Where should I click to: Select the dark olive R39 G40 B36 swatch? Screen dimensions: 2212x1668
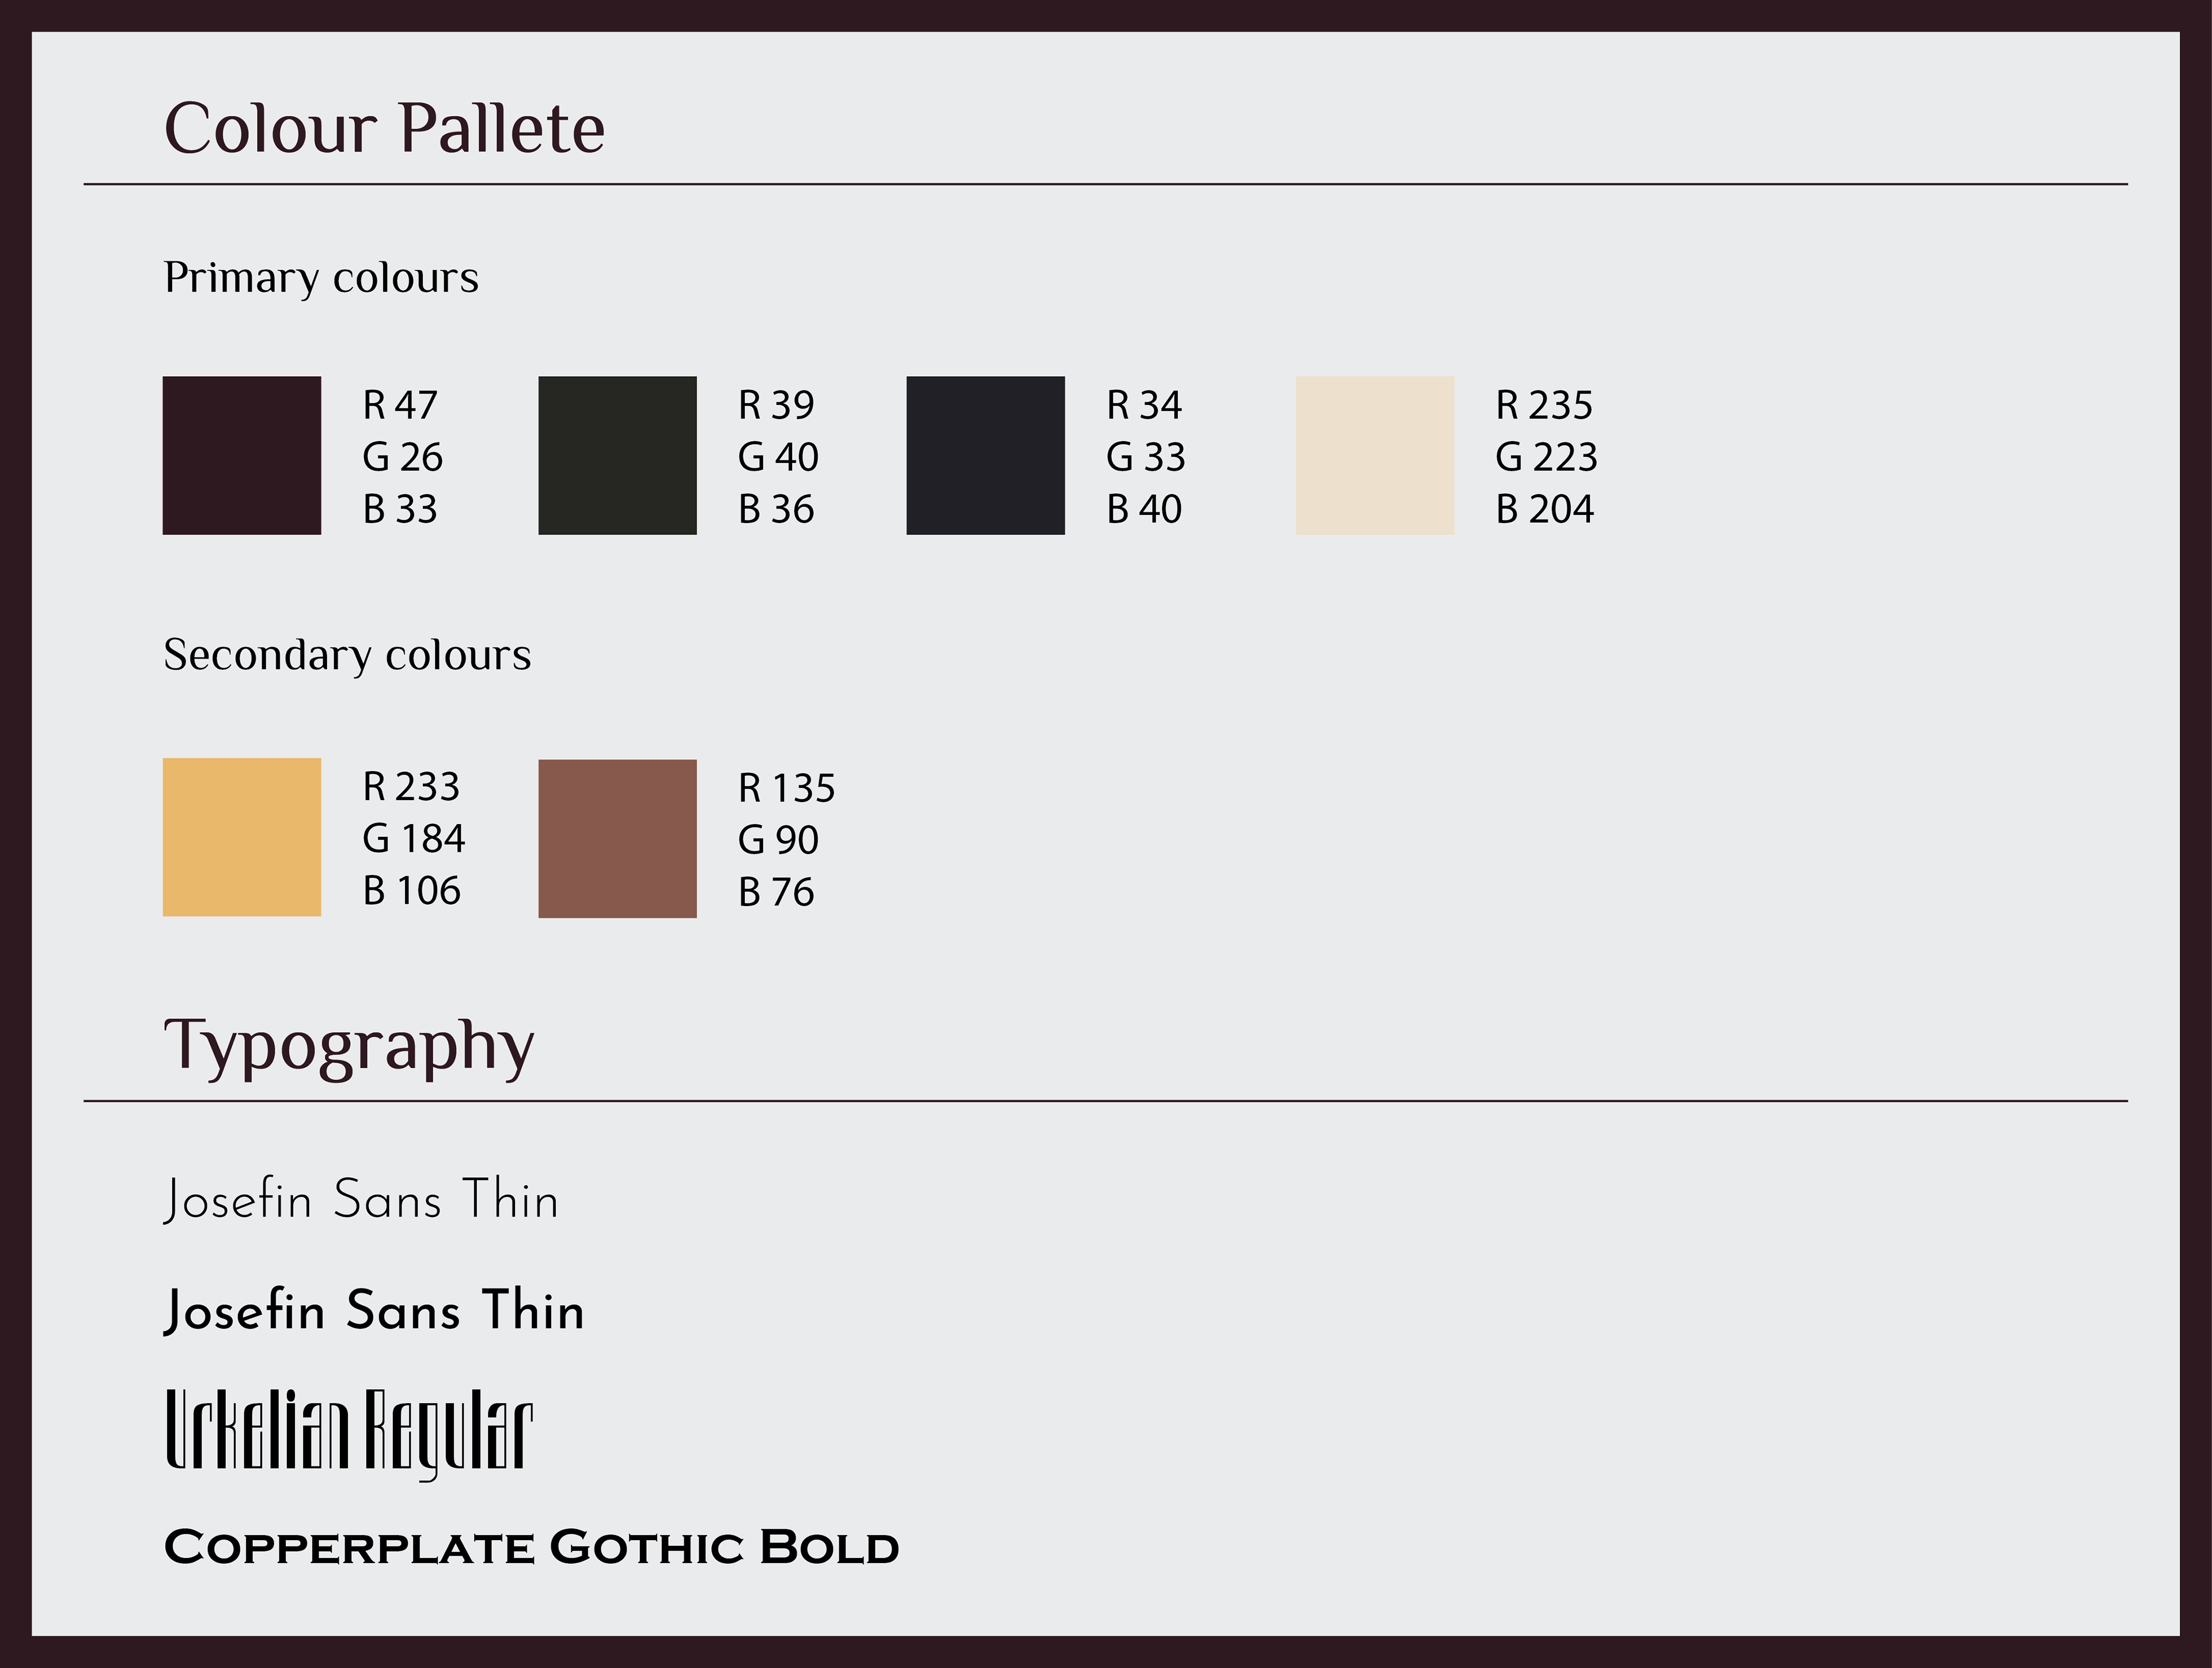click(x=617, y=455)
